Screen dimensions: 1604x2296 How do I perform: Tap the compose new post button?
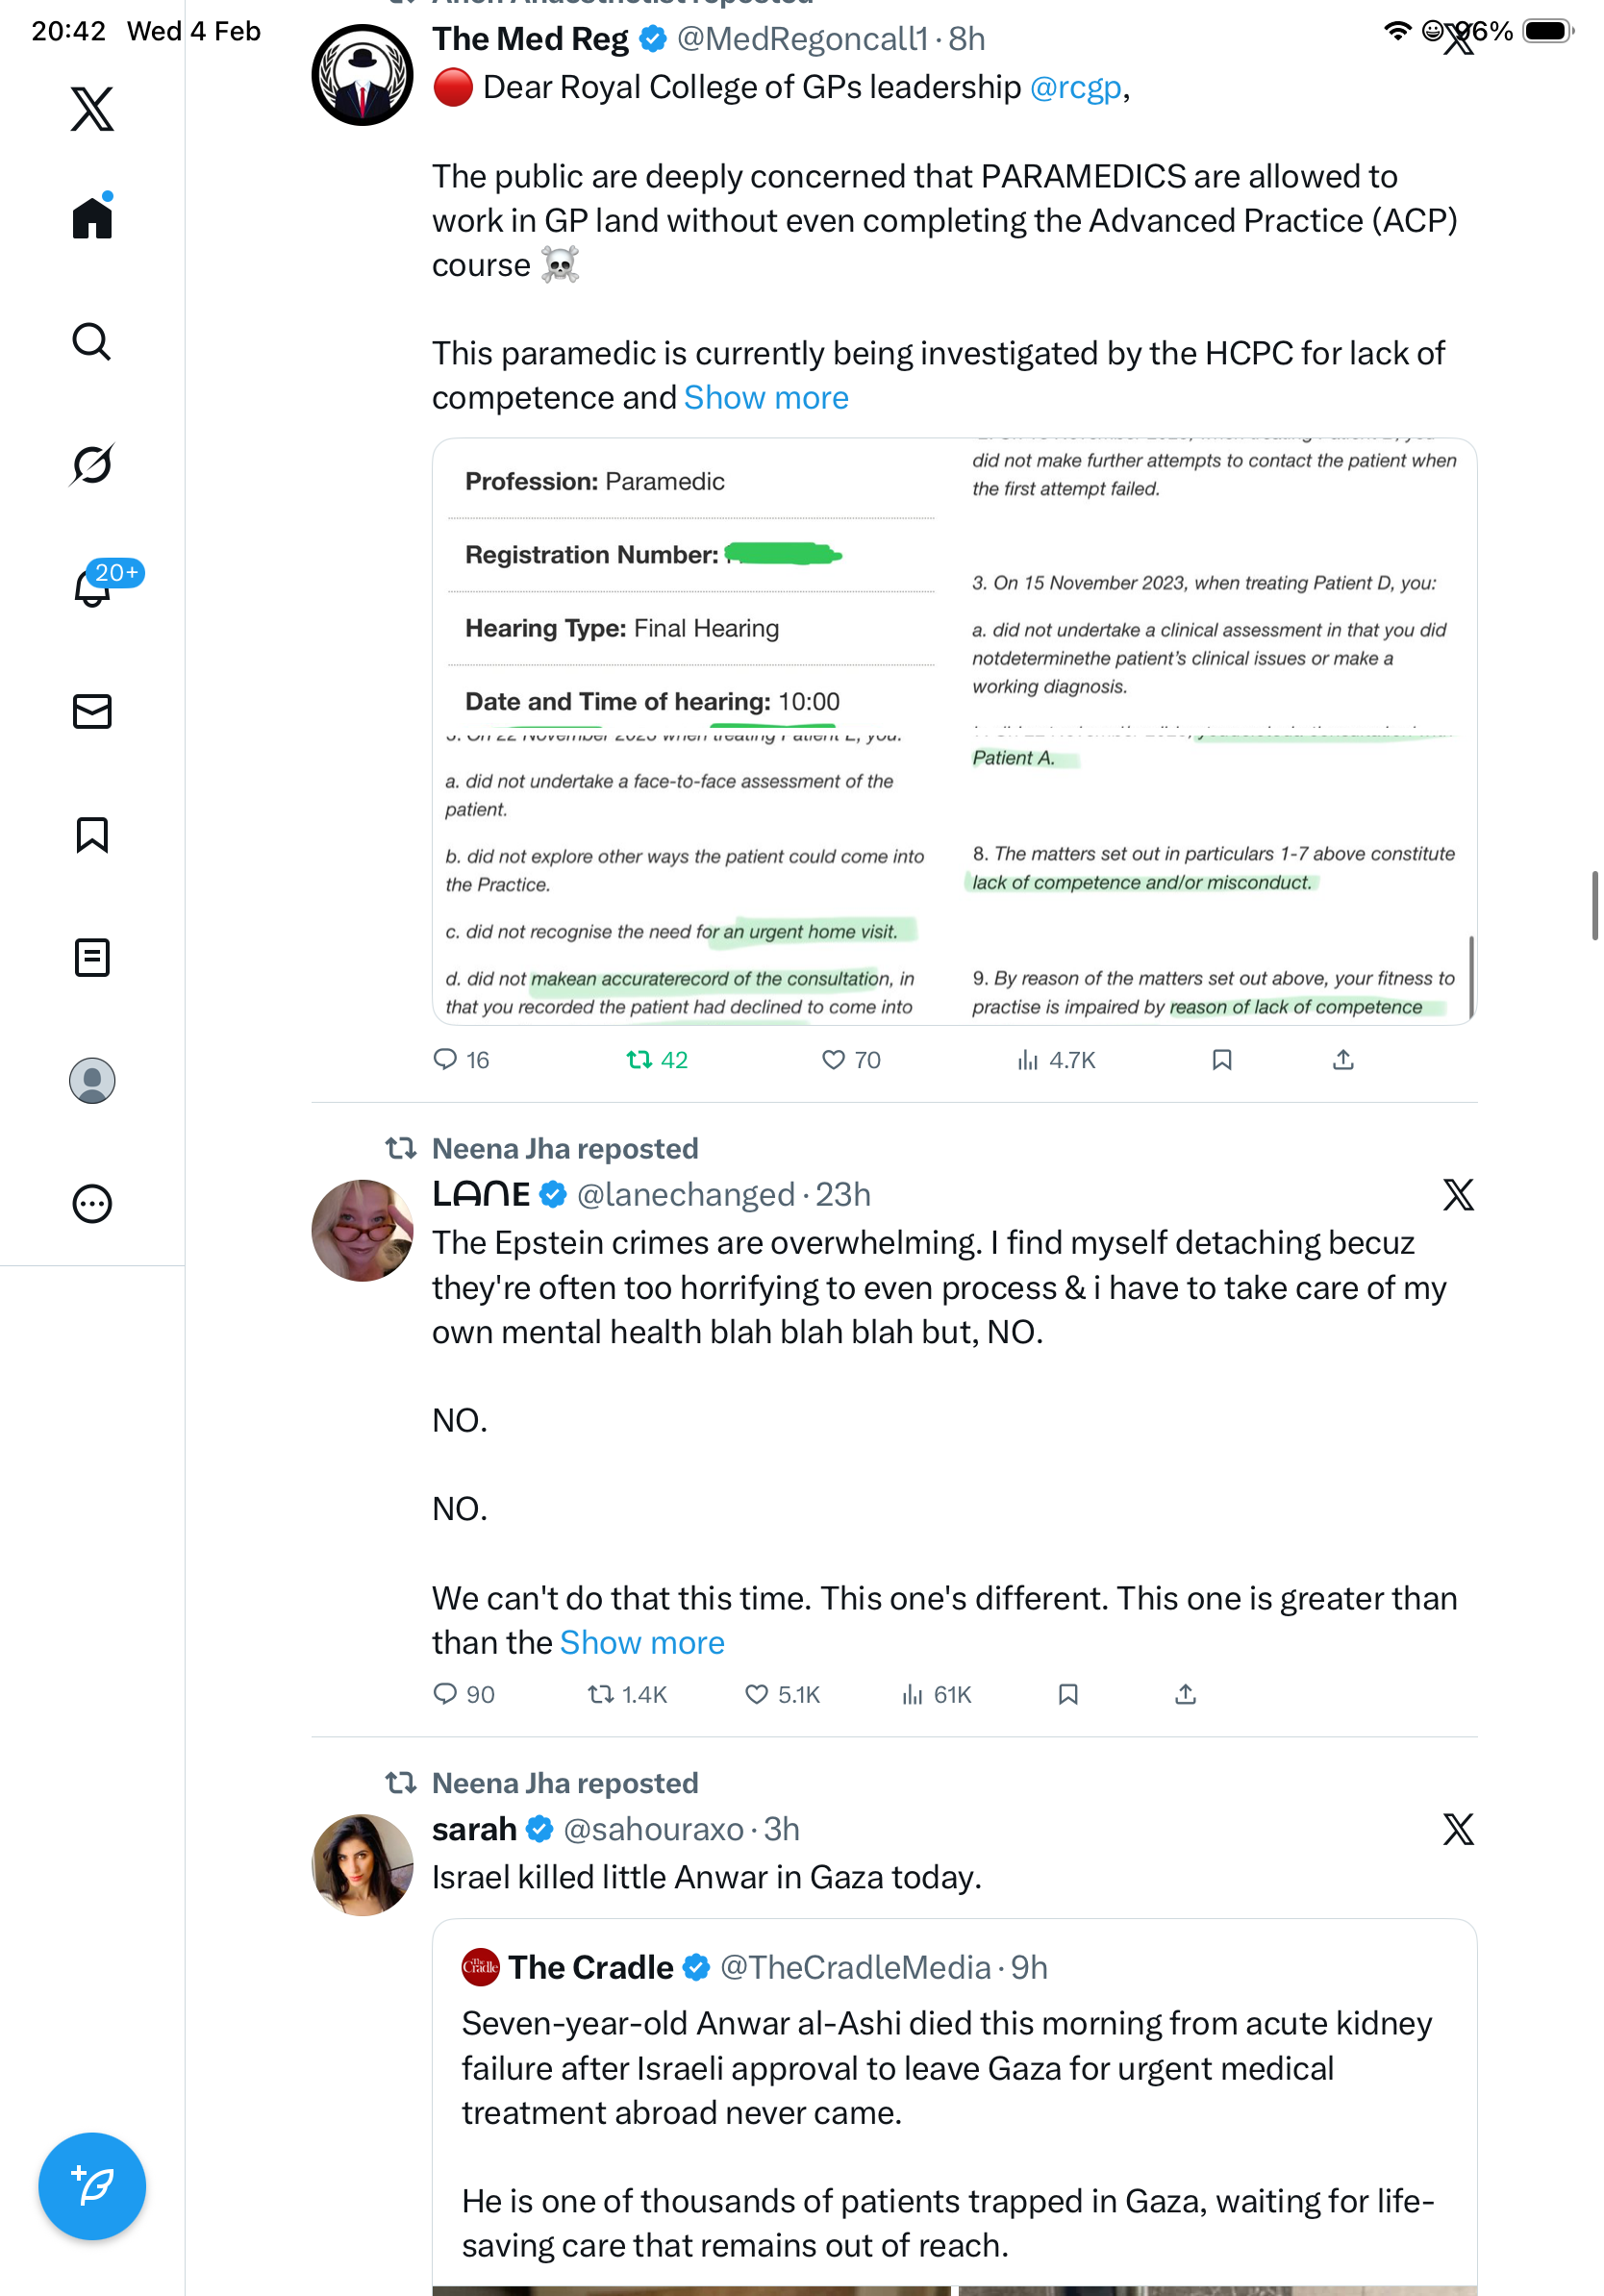92,2187
